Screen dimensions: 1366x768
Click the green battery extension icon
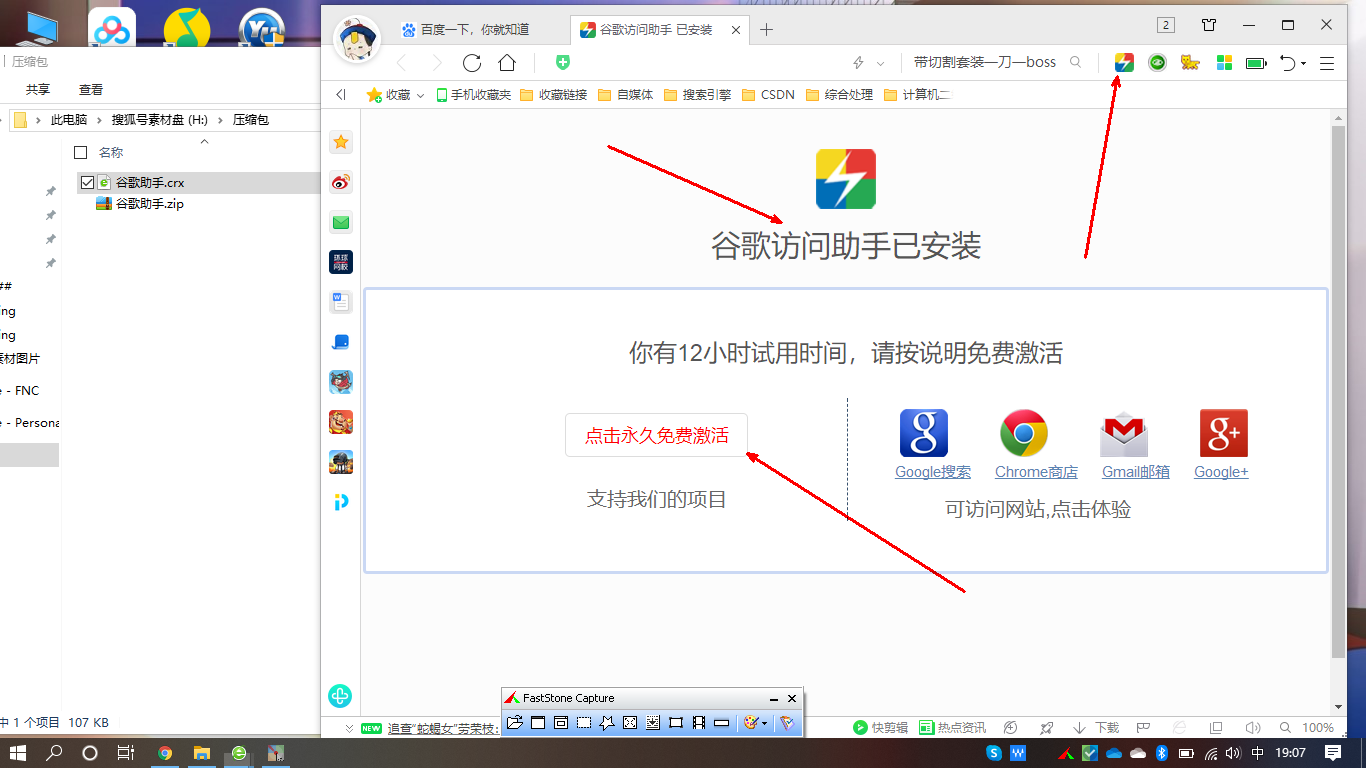click(x=1256, y=63)
